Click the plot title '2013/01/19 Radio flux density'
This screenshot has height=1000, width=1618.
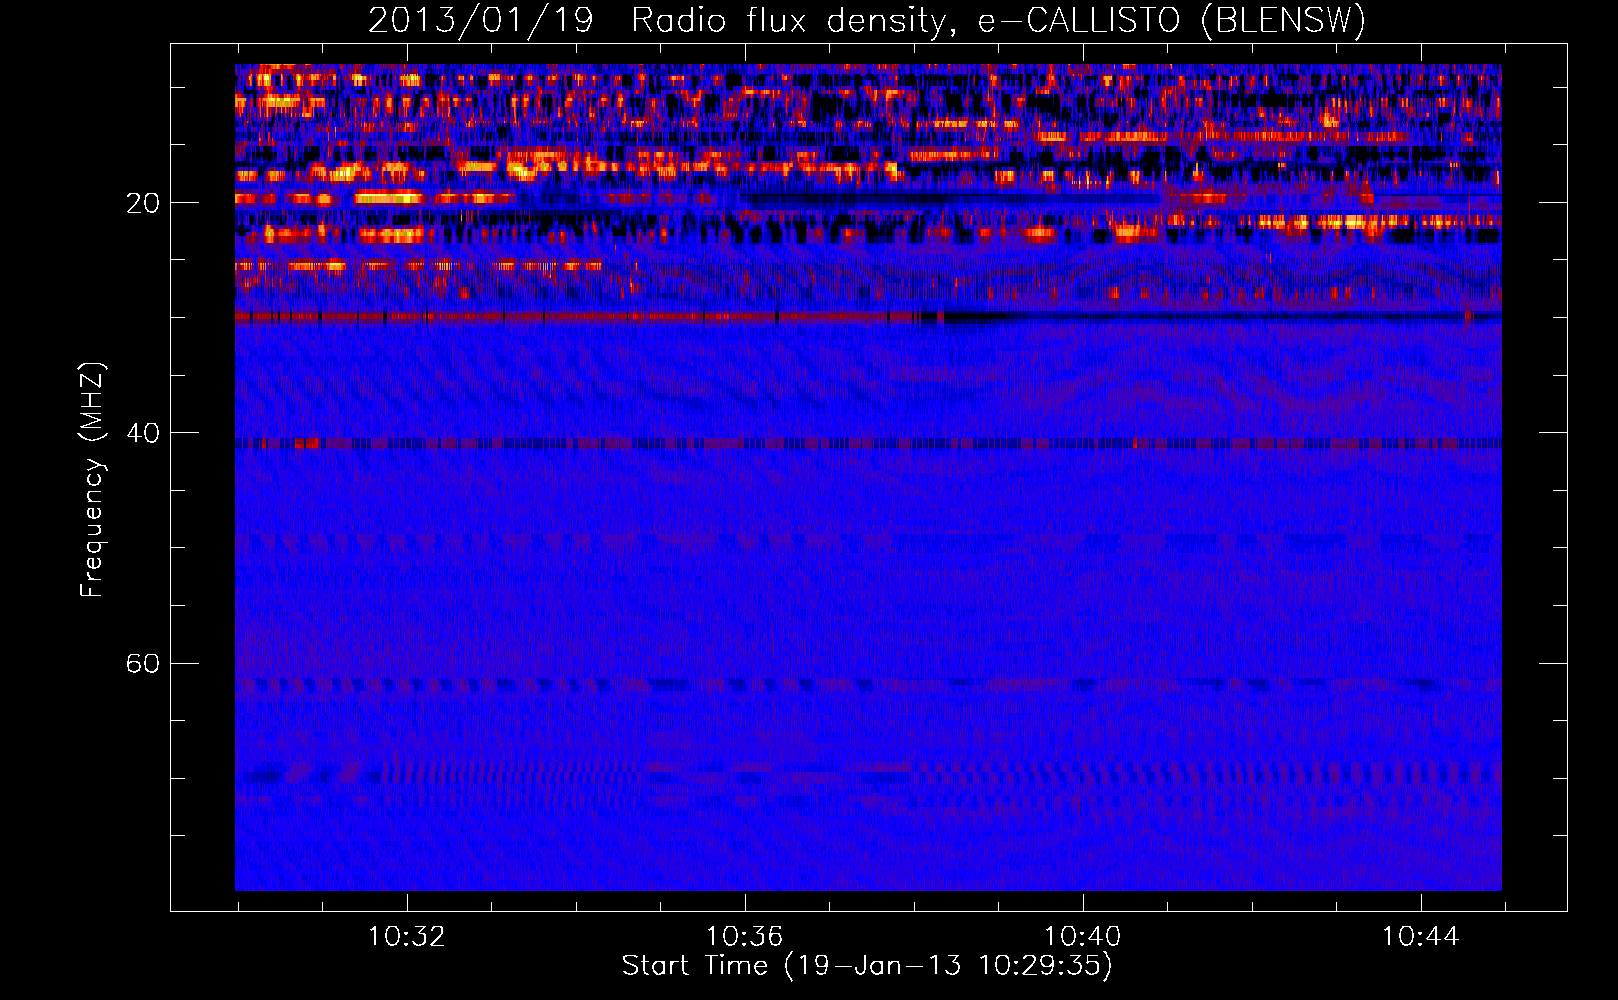(x=867, y=21)
